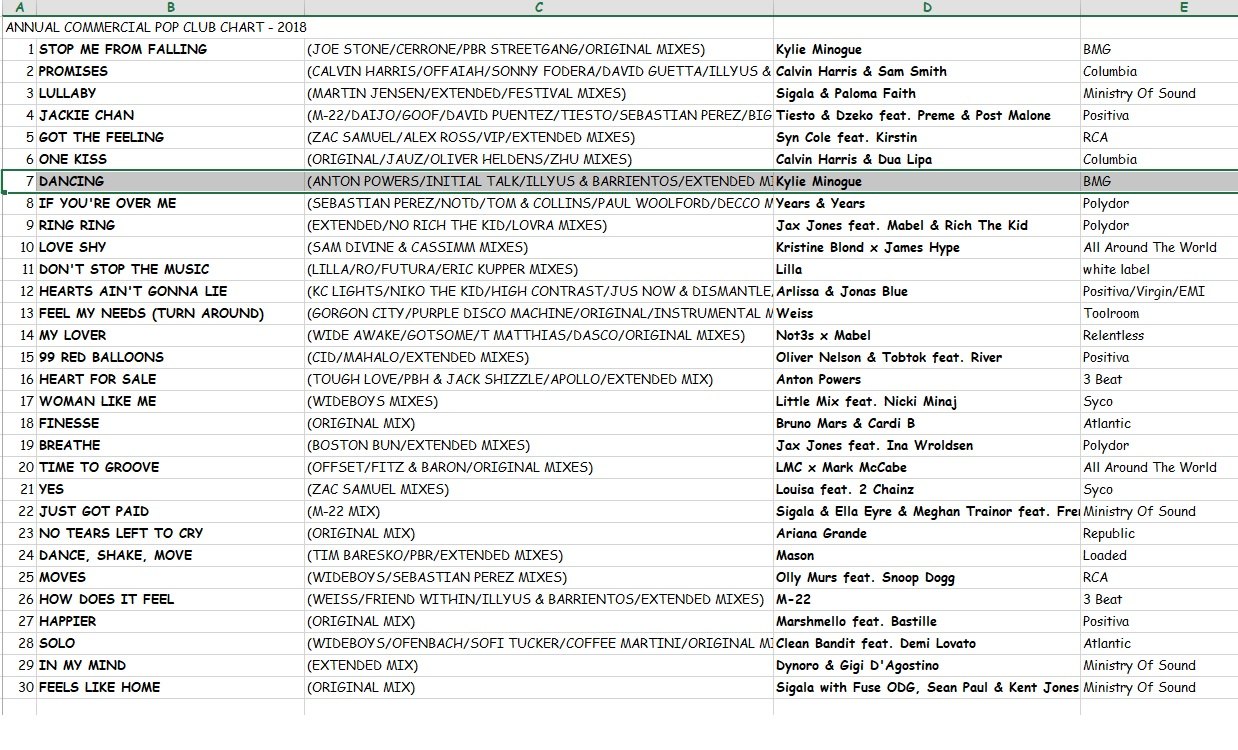1238x750 pixels.
Task: Click the 'Republic' label cell
Action: point(1159,533)
